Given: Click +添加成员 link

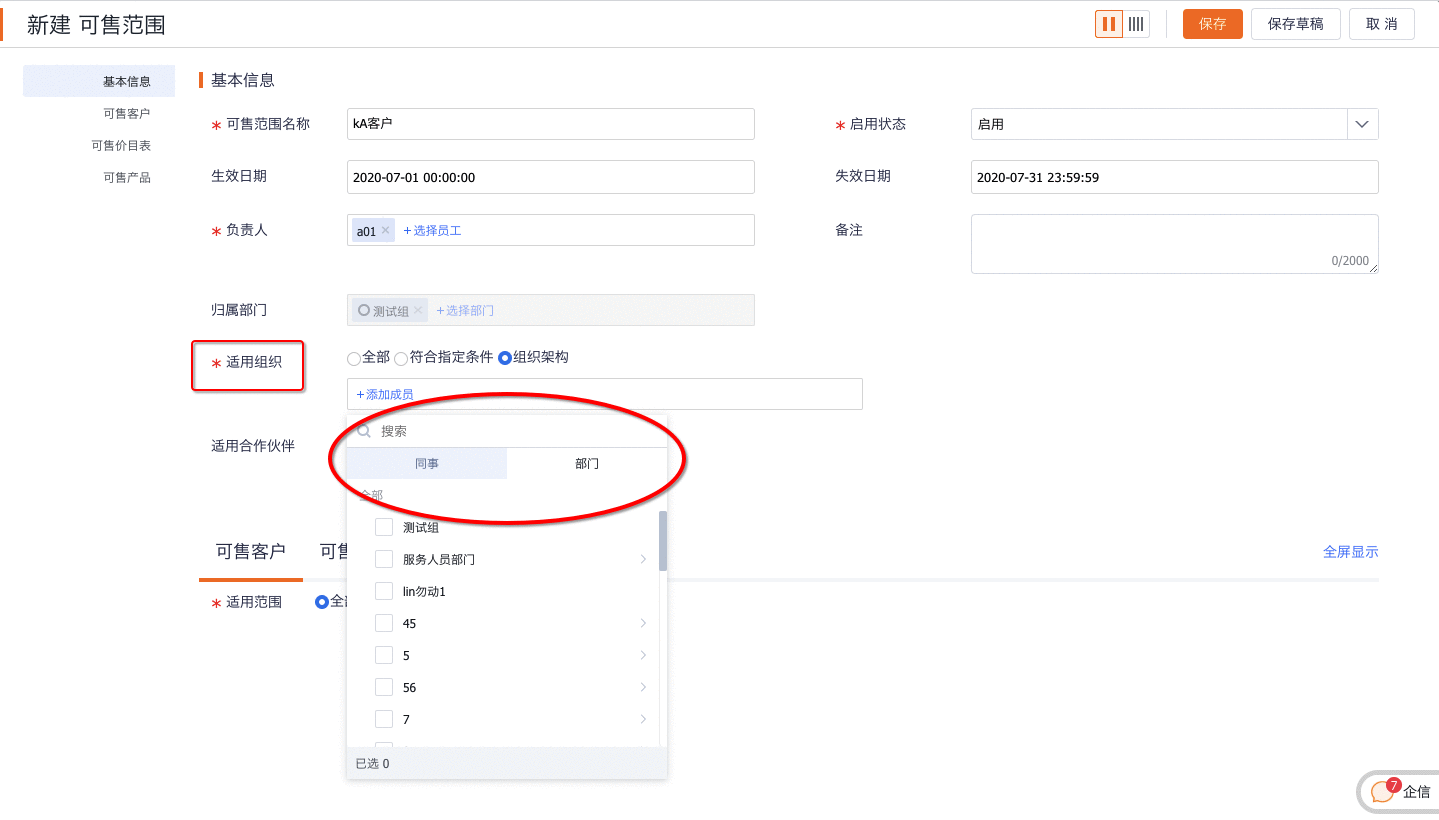Looking at the screenshot, I should pos(385,394).
